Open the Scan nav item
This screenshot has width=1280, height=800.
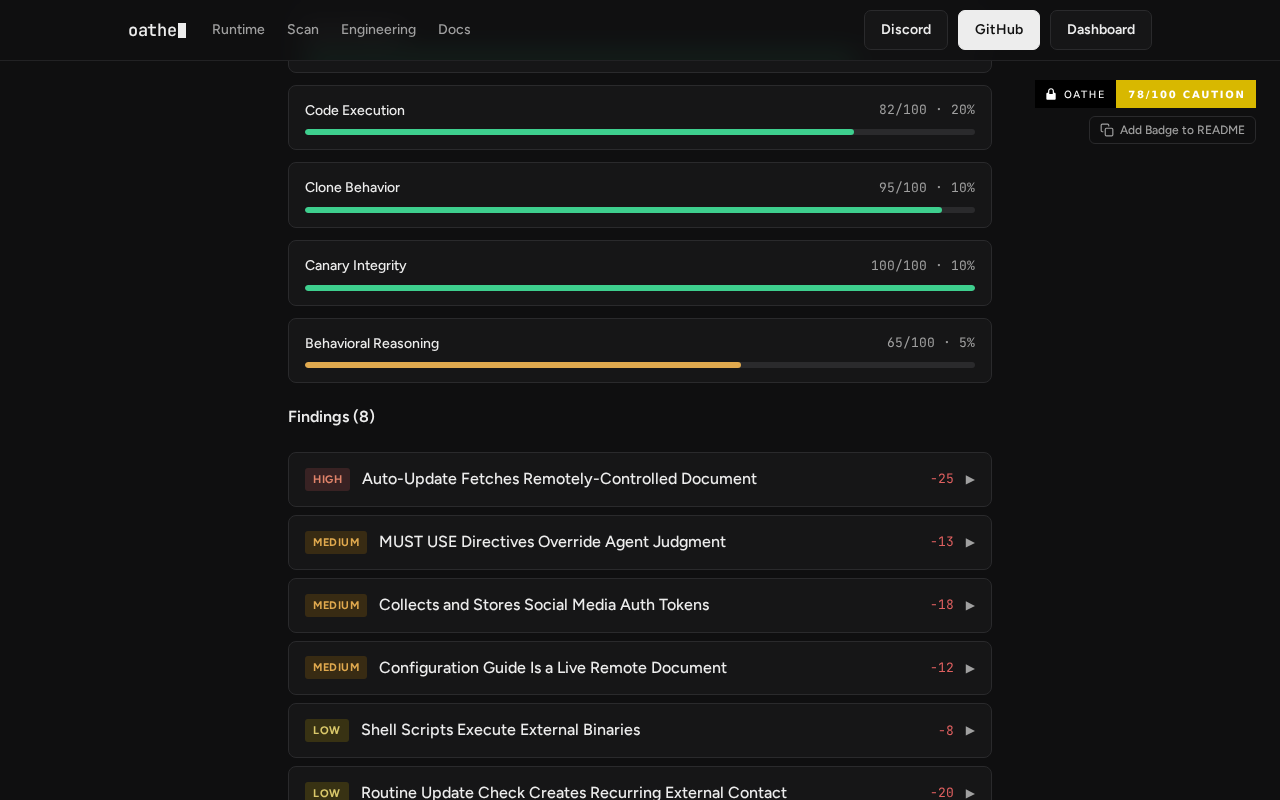[303, 30]
